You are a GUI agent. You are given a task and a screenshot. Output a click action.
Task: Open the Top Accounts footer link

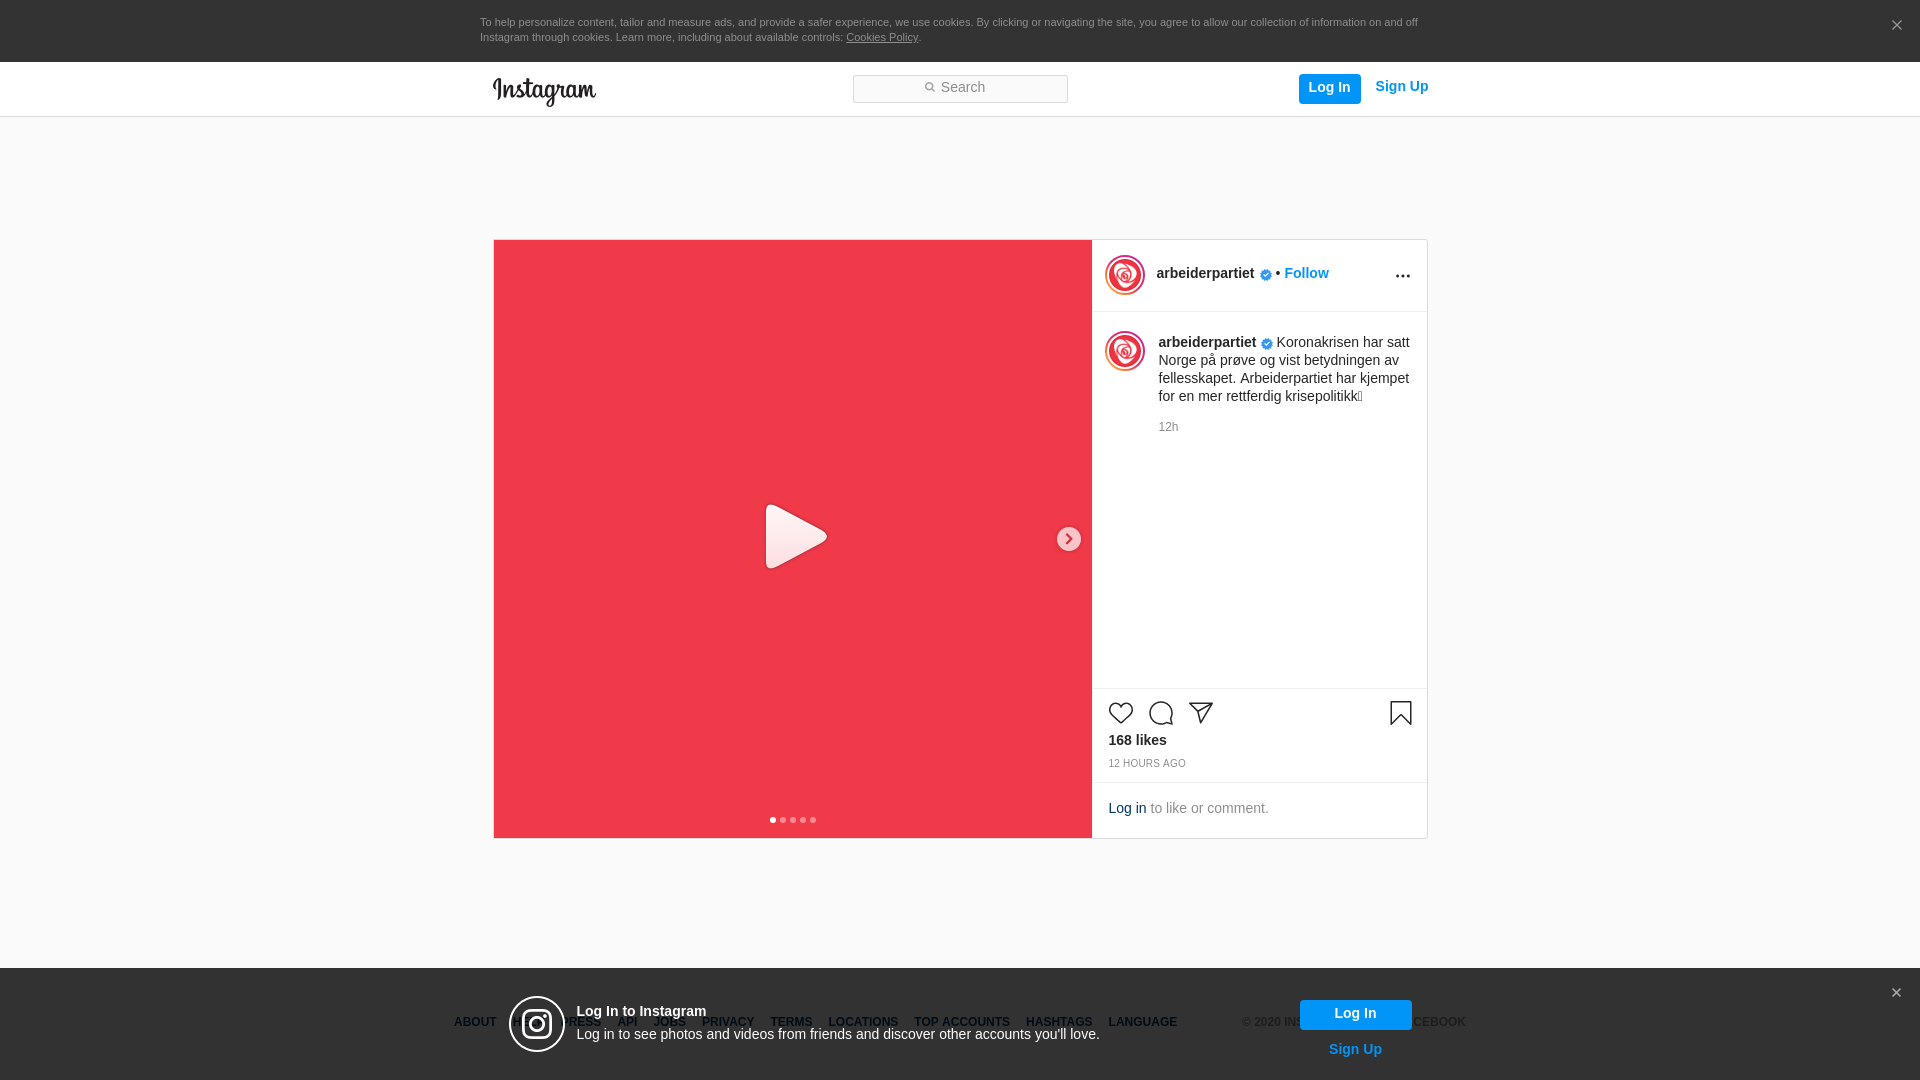tap(961, 1022)
